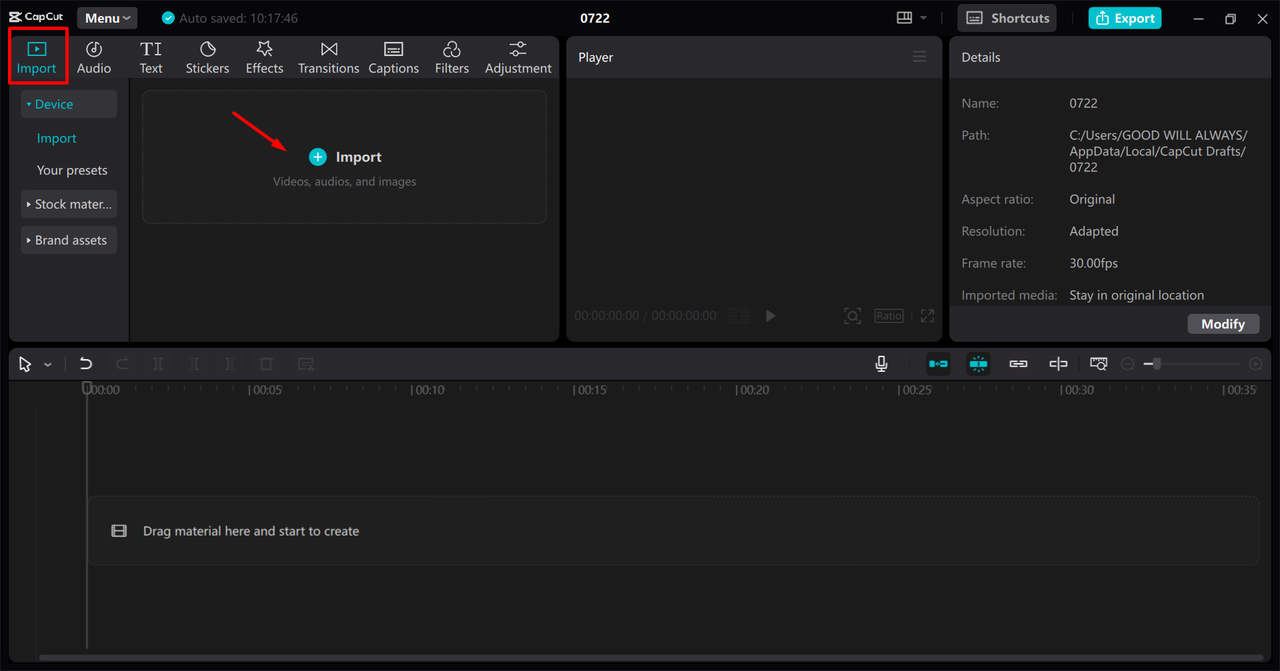Click the timeline cover/preview icon
Screen dimensions: 1280x671
1099,364
